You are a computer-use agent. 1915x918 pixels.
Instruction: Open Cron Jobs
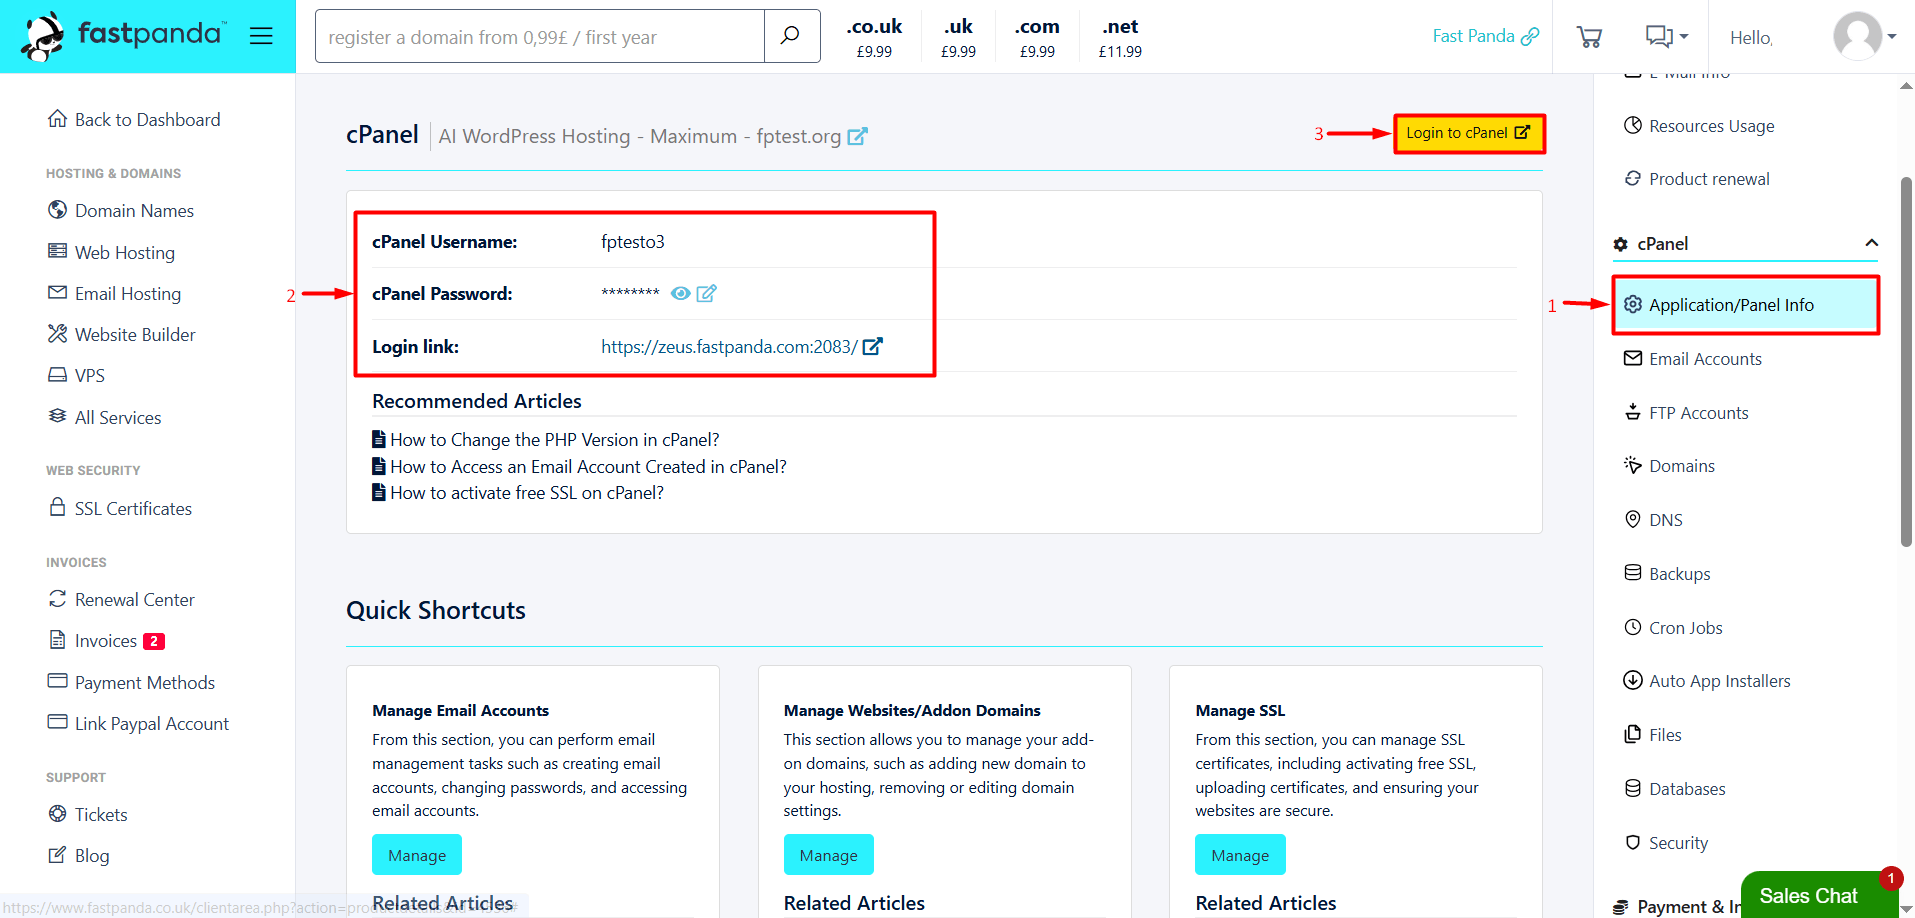[x=1673, y=627]
